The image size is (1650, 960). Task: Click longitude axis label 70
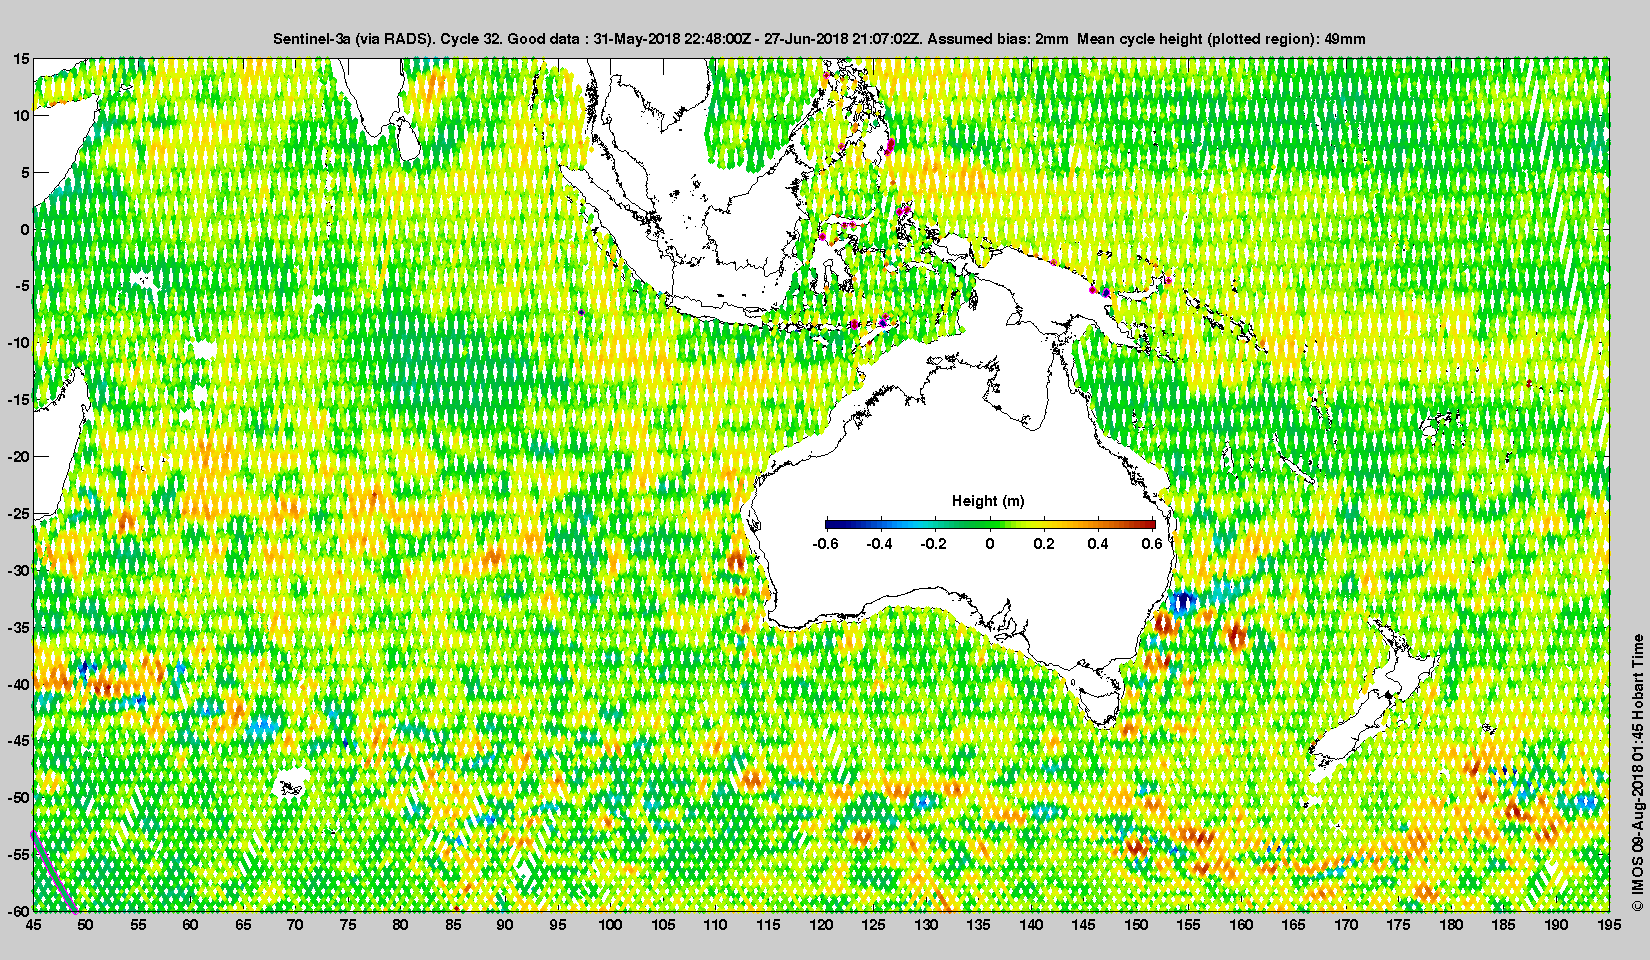pyautogui.click(x=296, y=925)
